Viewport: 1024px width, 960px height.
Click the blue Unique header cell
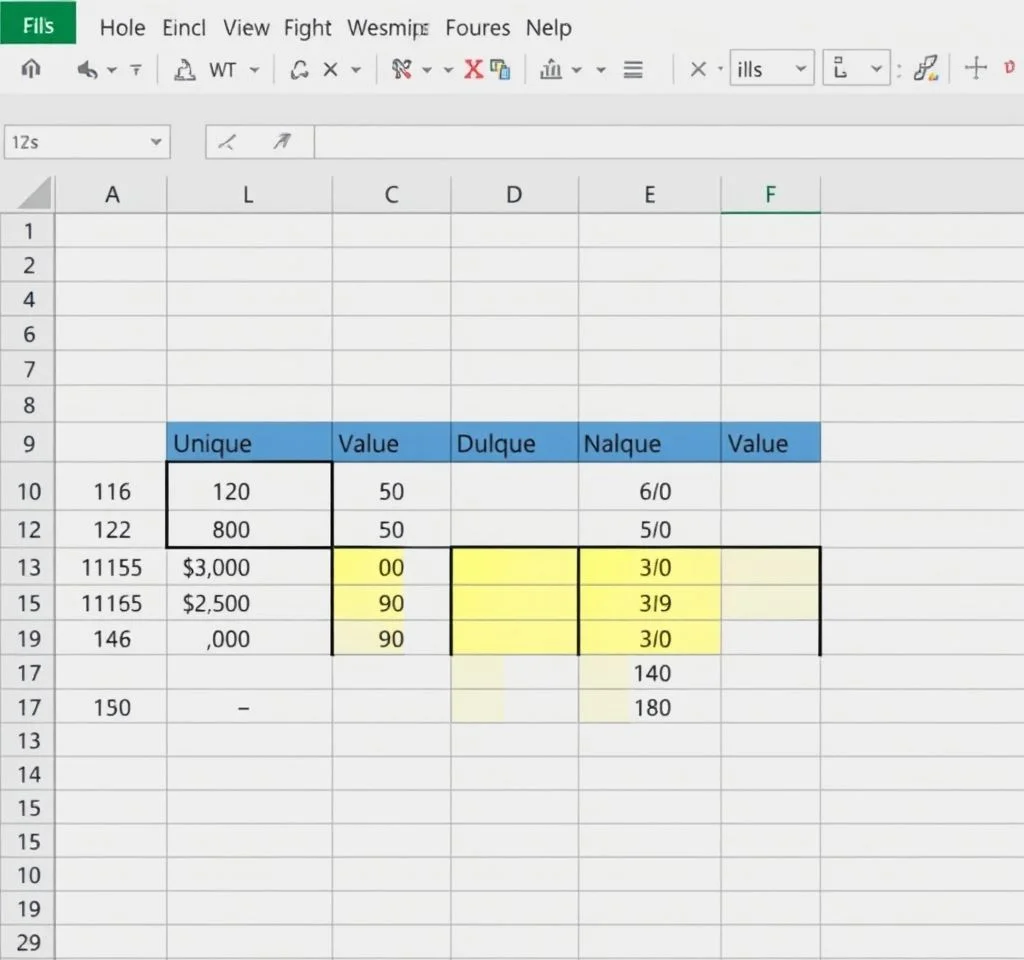pyautogui.click(x=248, y=443)
